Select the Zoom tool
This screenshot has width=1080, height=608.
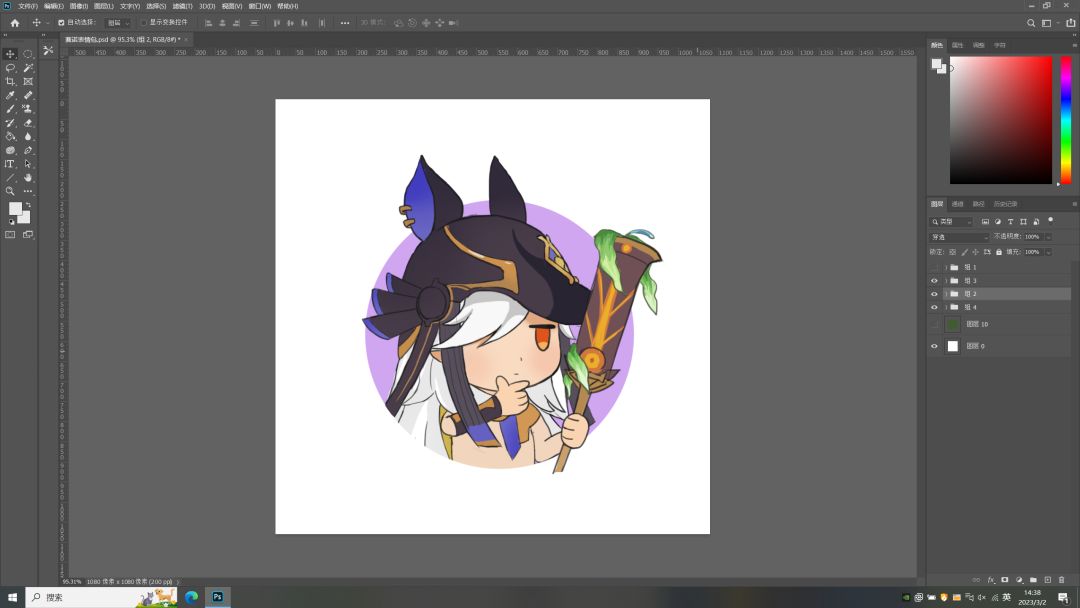point(10,191)
